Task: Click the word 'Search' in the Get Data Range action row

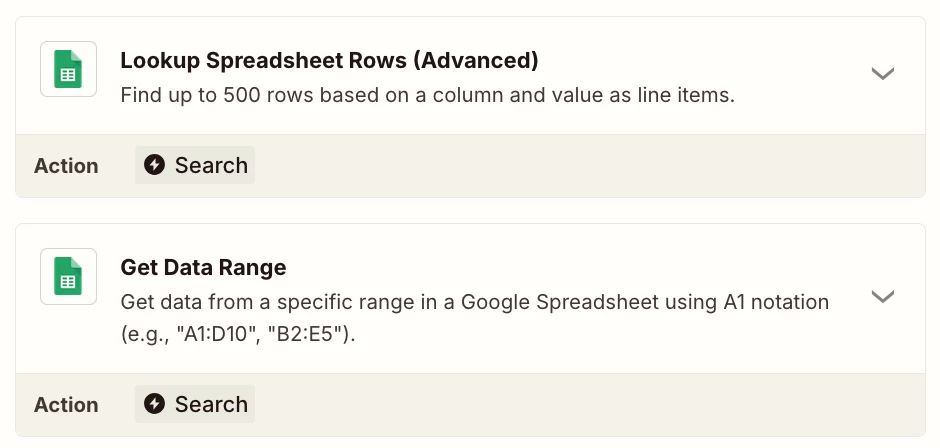Action: [211, 404]
